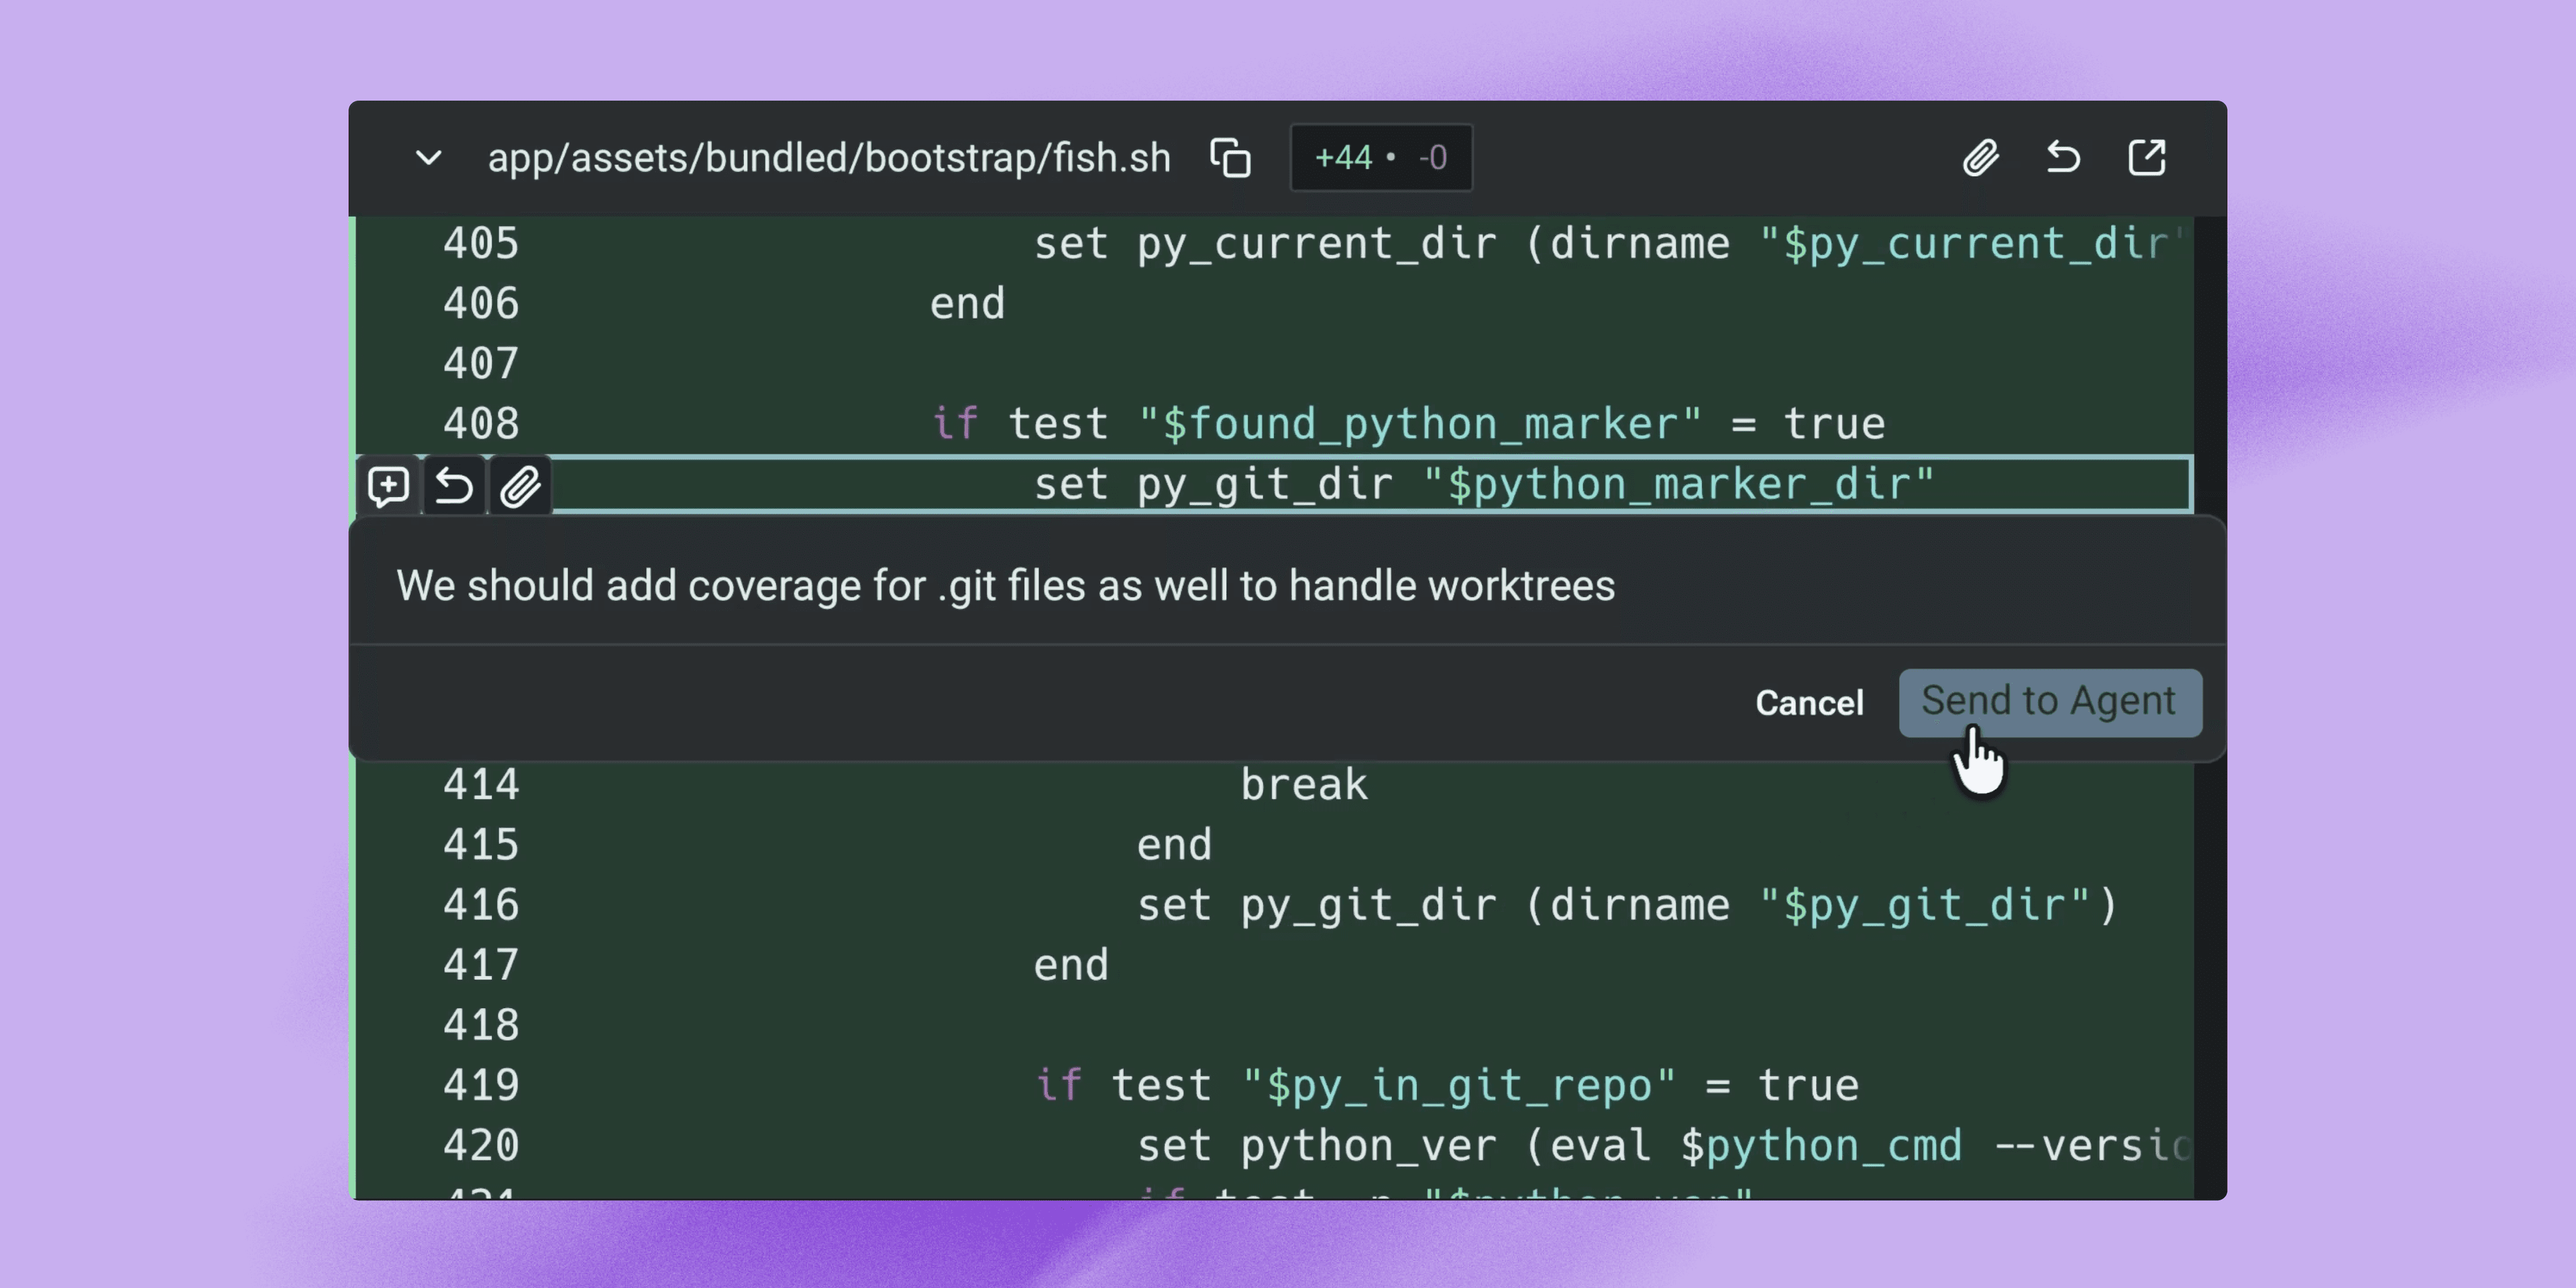2576x1288 pixels.
Task: Attach fish.sh as context using the top paperclip
Action: [1979, 157]
